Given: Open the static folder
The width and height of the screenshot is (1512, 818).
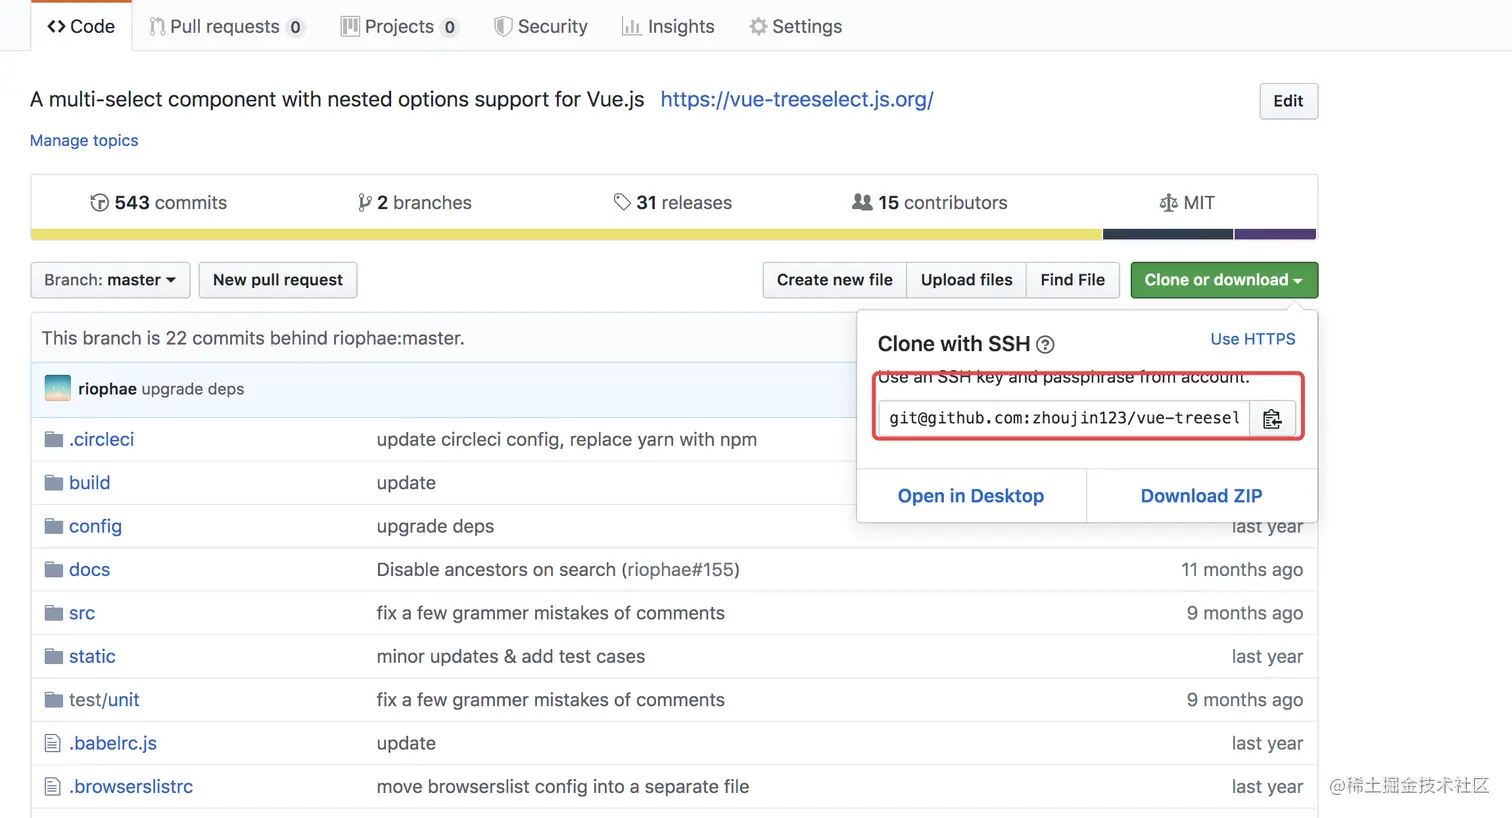Looking at the screenshot, I should pyautogui.click(x=92, y=656).
